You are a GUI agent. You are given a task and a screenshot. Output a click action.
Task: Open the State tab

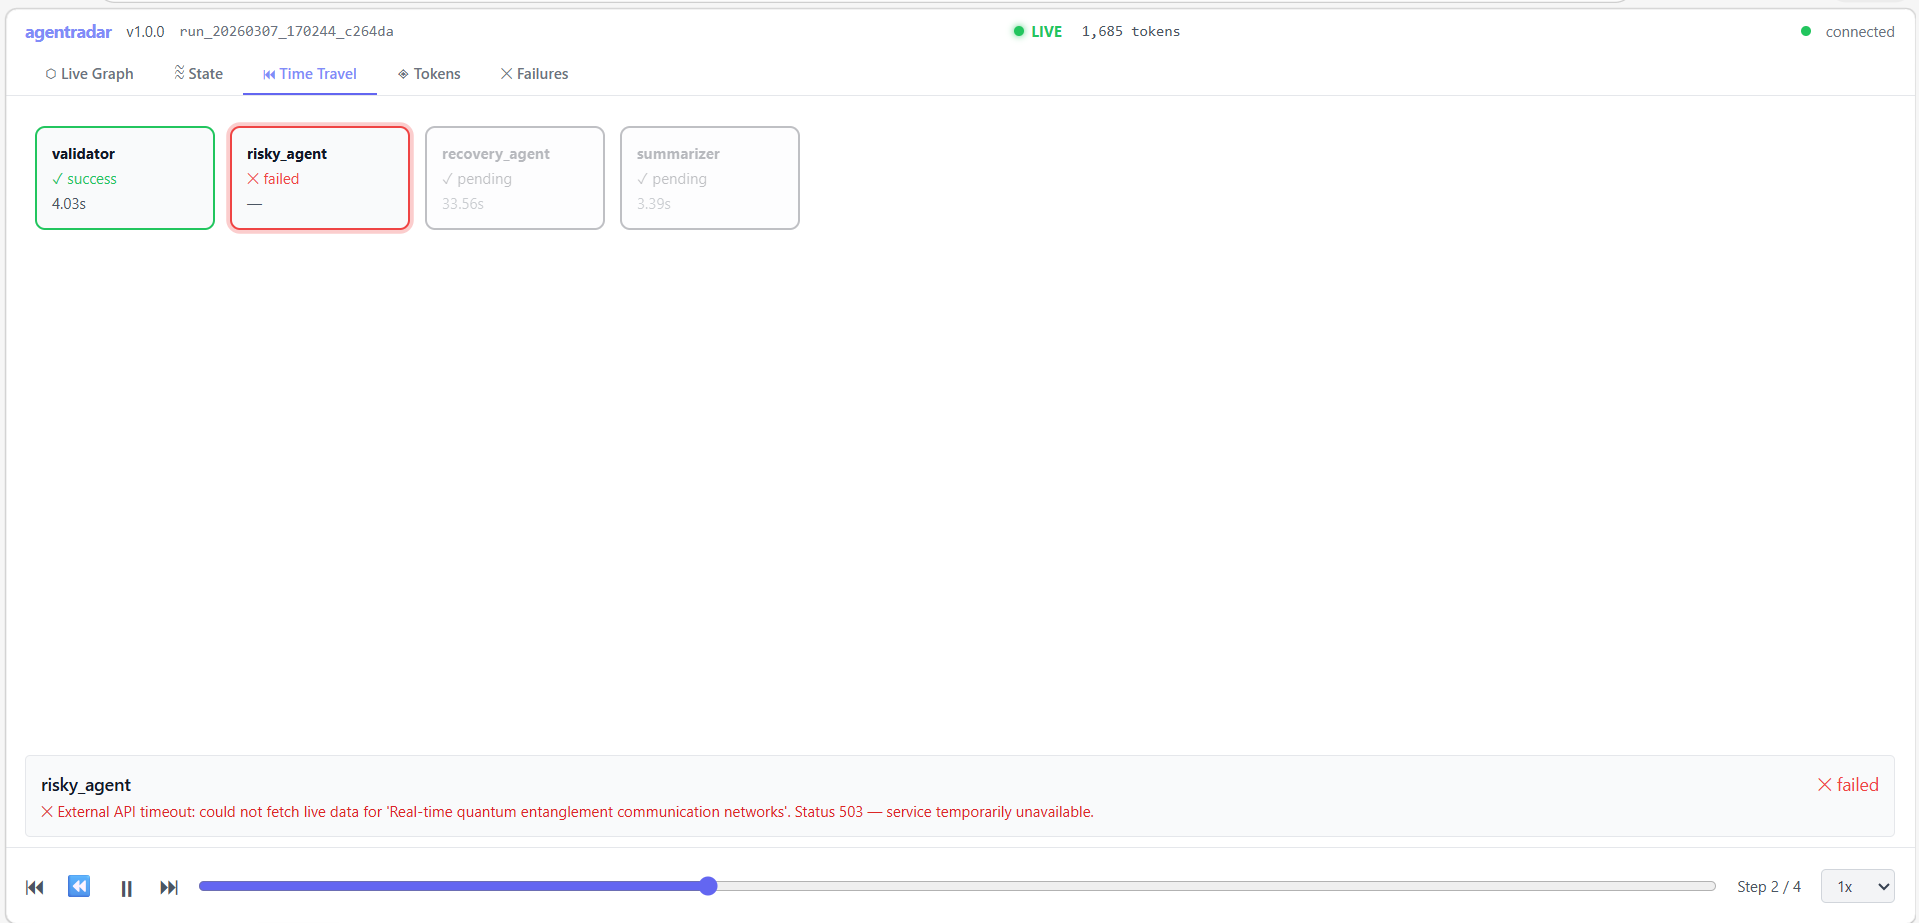(198, 74)
